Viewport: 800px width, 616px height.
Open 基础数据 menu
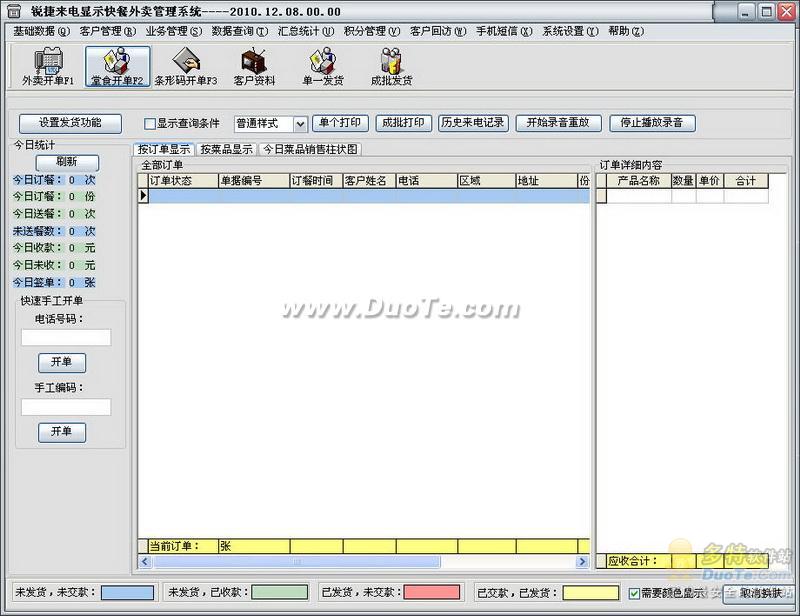tap(41, 31)
